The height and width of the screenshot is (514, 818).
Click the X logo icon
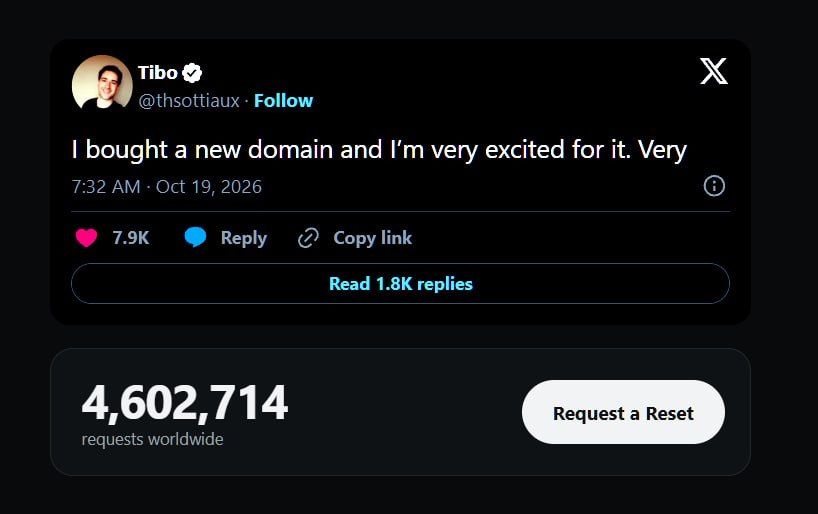click(x=713, y=71)
